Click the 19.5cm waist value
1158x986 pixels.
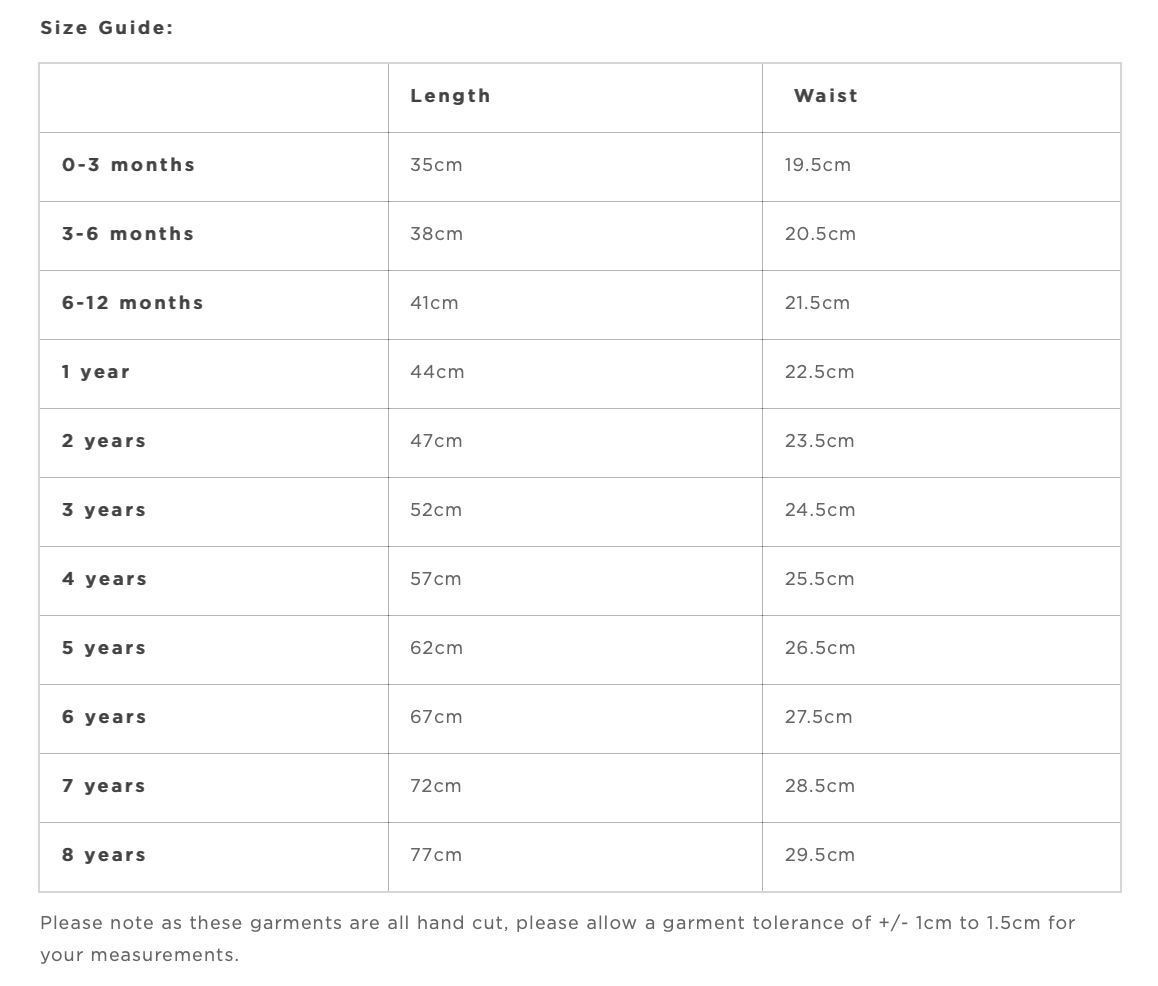coord(817,165)
